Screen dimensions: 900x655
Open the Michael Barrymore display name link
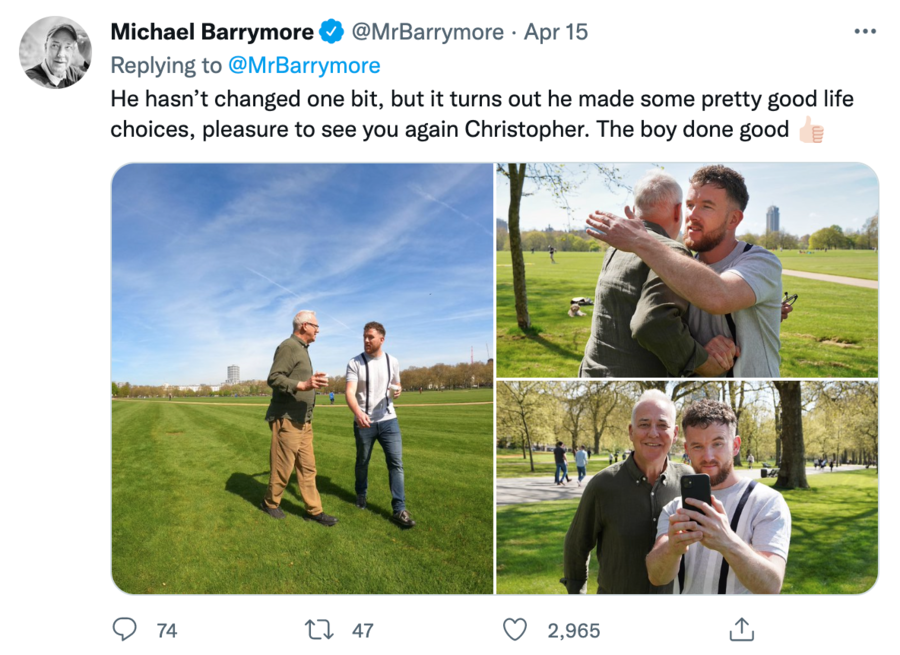(x=212, y=32)
